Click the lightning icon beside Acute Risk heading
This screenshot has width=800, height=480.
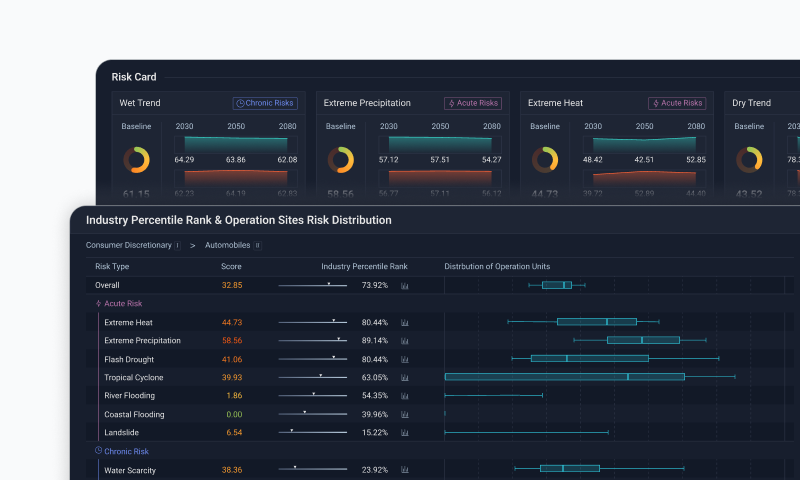pyautogui.click(x=98, y=304)
